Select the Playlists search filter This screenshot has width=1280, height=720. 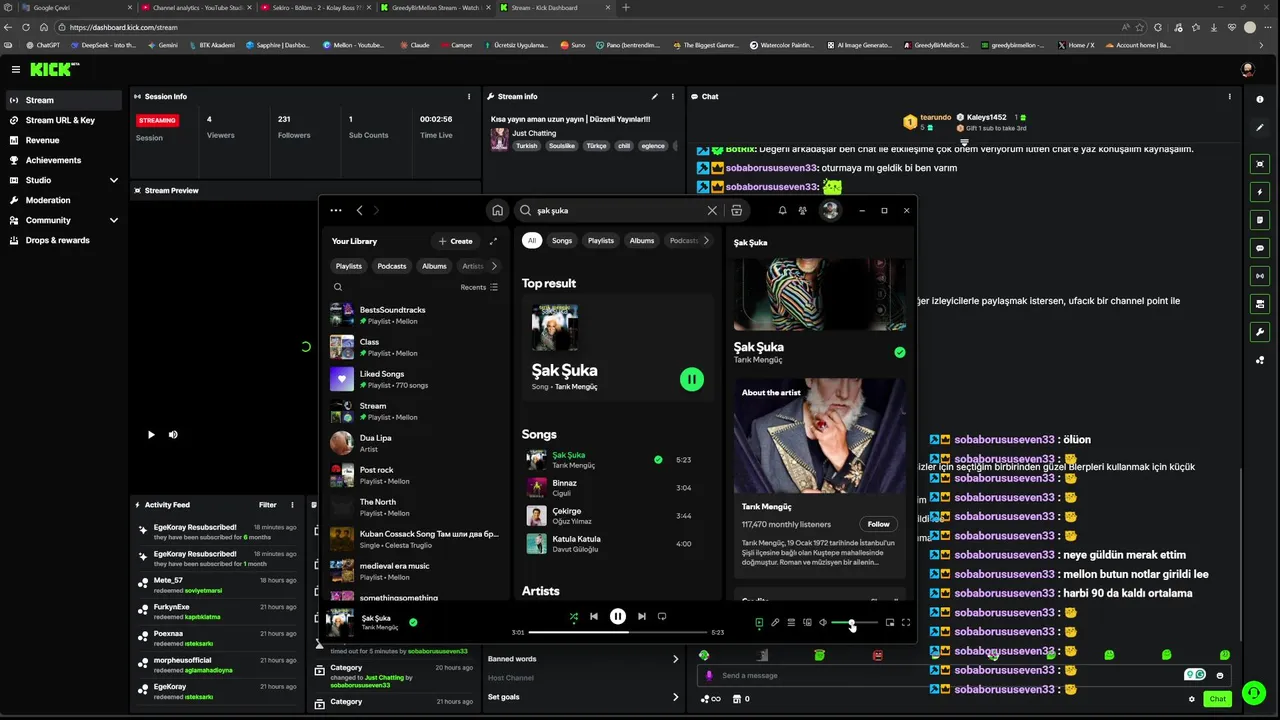601,240
